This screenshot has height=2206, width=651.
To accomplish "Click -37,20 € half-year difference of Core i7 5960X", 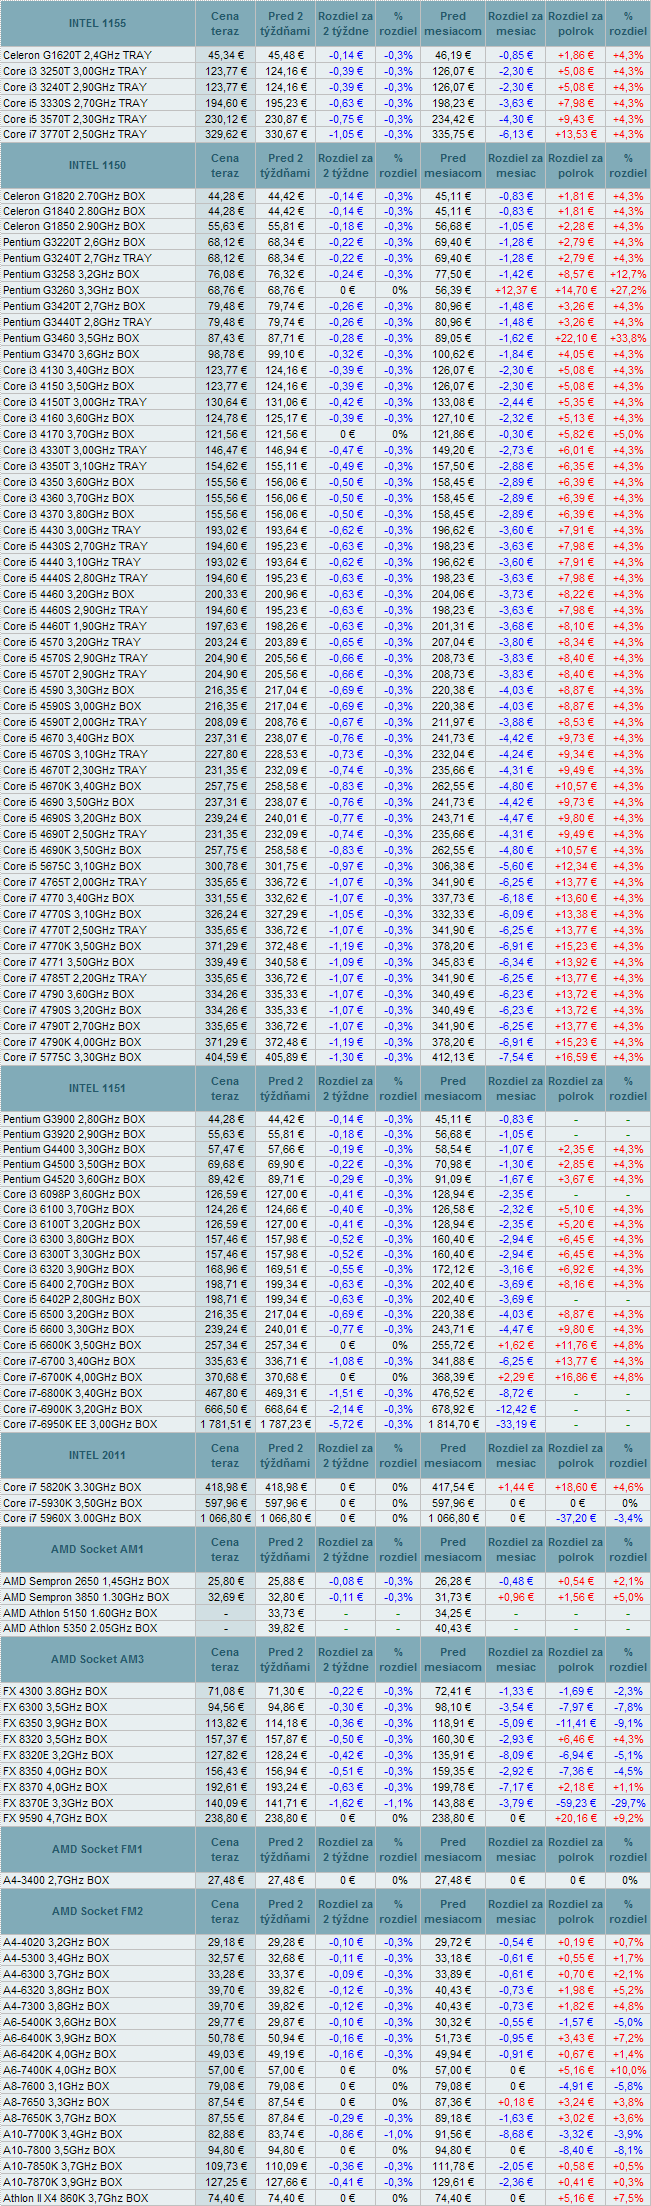I will pos(576,1518).
